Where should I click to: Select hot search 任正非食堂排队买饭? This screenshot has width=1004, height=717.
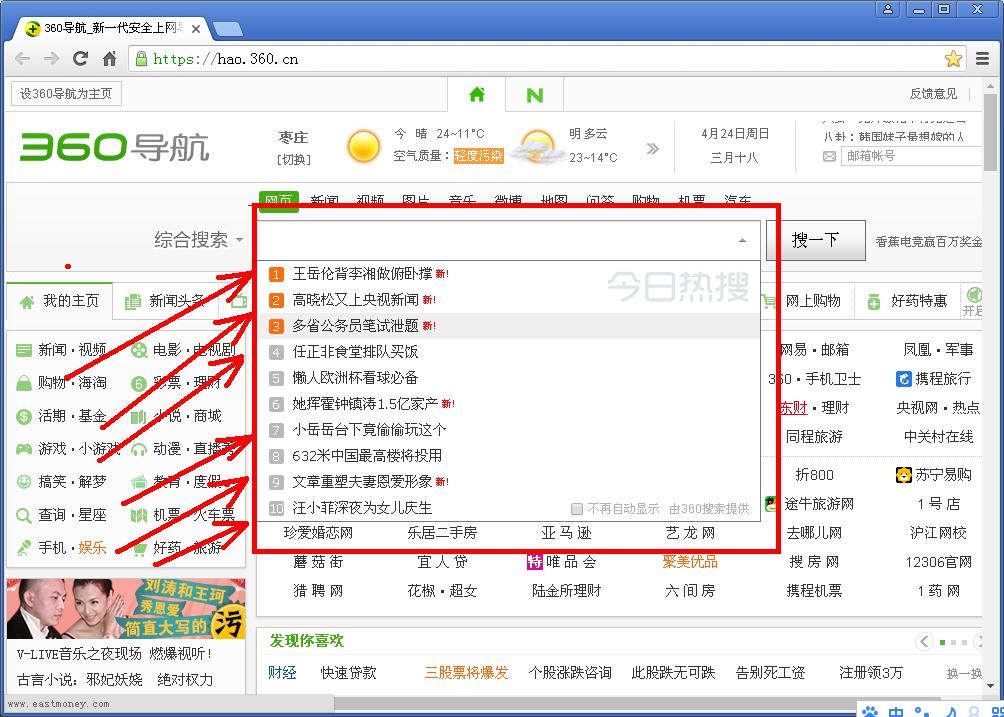click(355, 352)
